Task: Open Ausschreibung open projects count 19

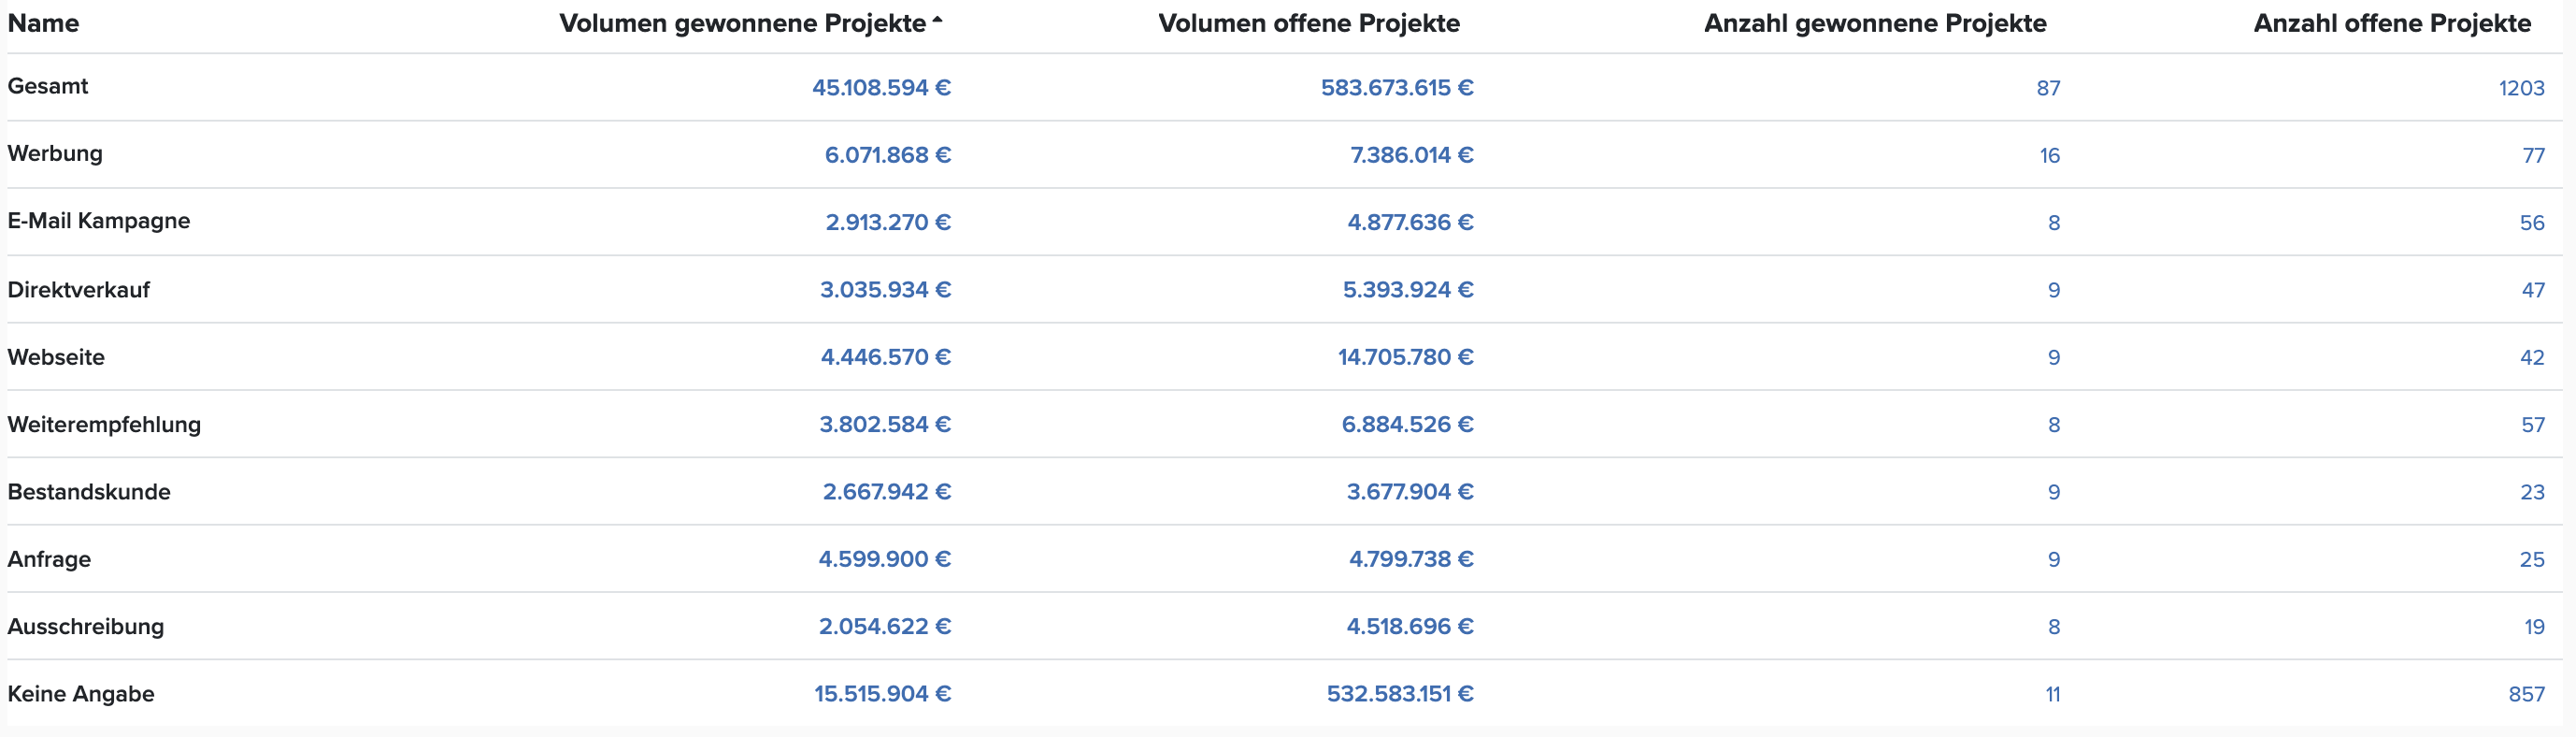Action: 2534,627
